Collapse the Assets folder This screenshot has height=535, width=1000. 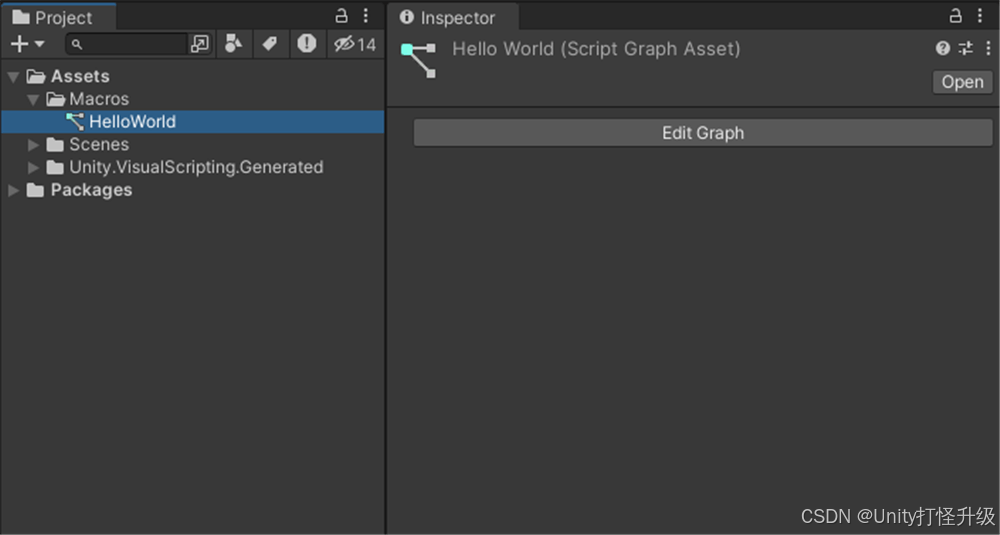pyautogui.click(x=13, y=76)
